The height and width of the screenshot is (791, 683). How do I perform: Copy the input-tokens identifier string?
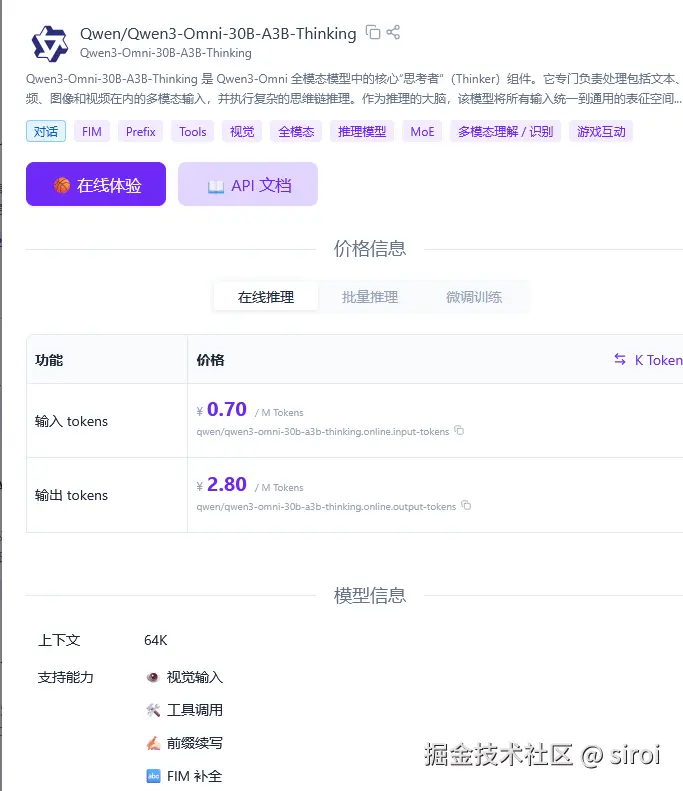pyautogui.click(x=459, y=431)
